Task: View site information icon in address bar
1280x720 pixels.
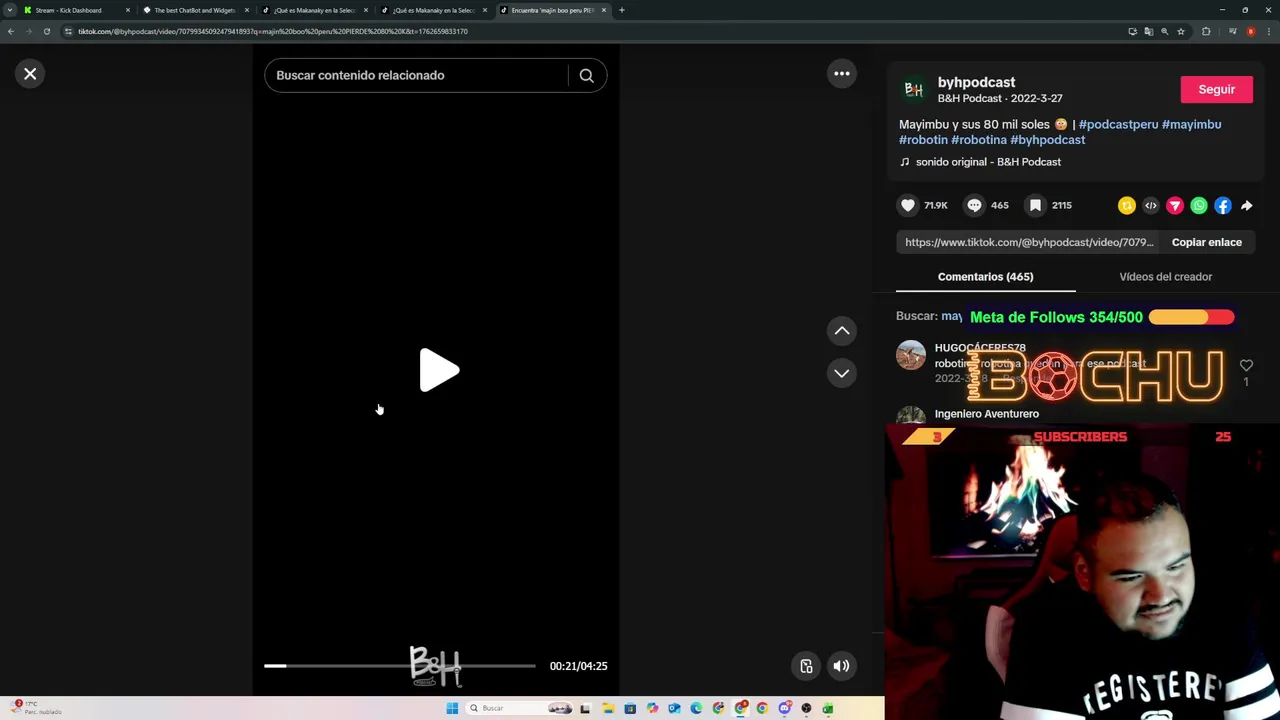Action: 68,31
